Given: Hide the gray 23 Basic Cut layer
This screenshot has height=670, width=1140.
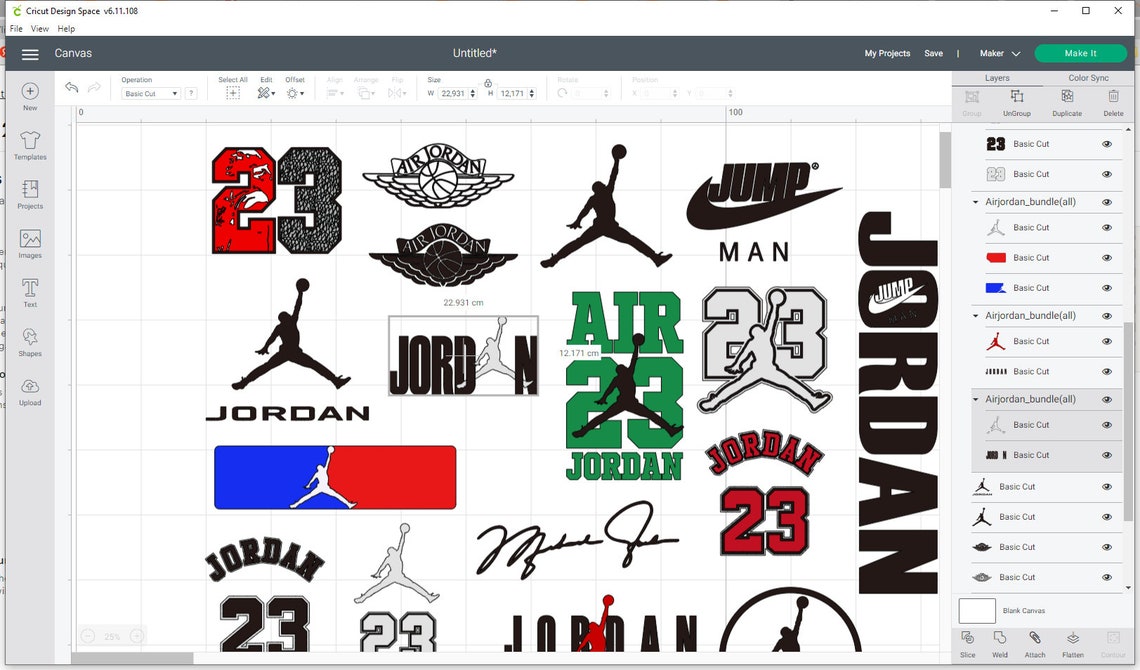Looking at the screenshot, I should [x=1107, y=174].
